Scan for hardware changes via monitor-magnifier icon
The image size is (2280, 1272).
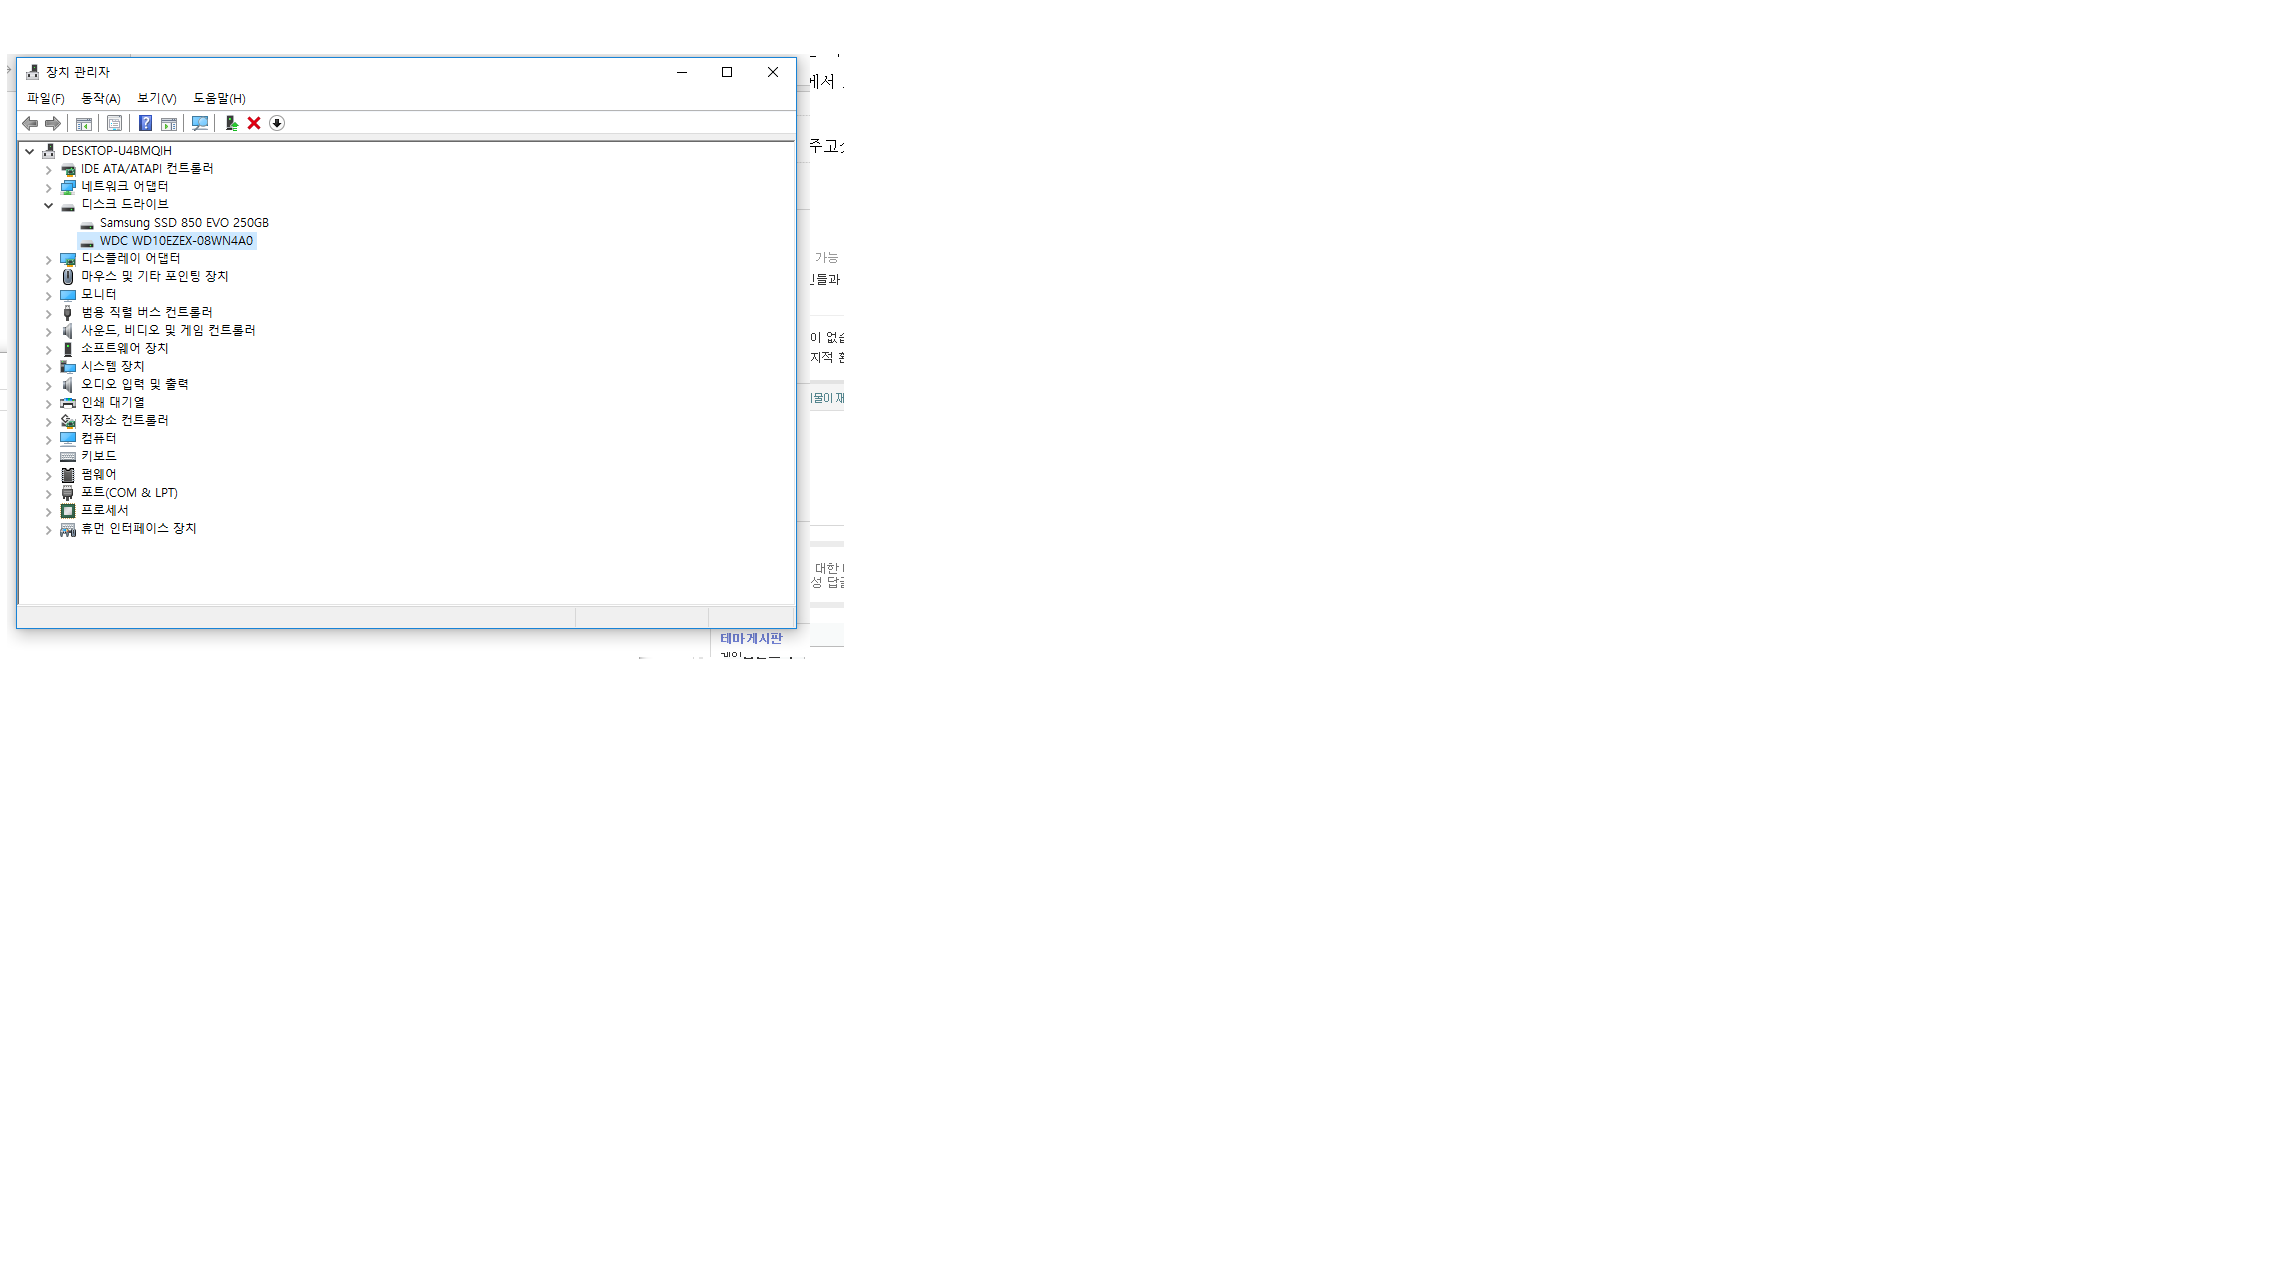click(200, 123)
